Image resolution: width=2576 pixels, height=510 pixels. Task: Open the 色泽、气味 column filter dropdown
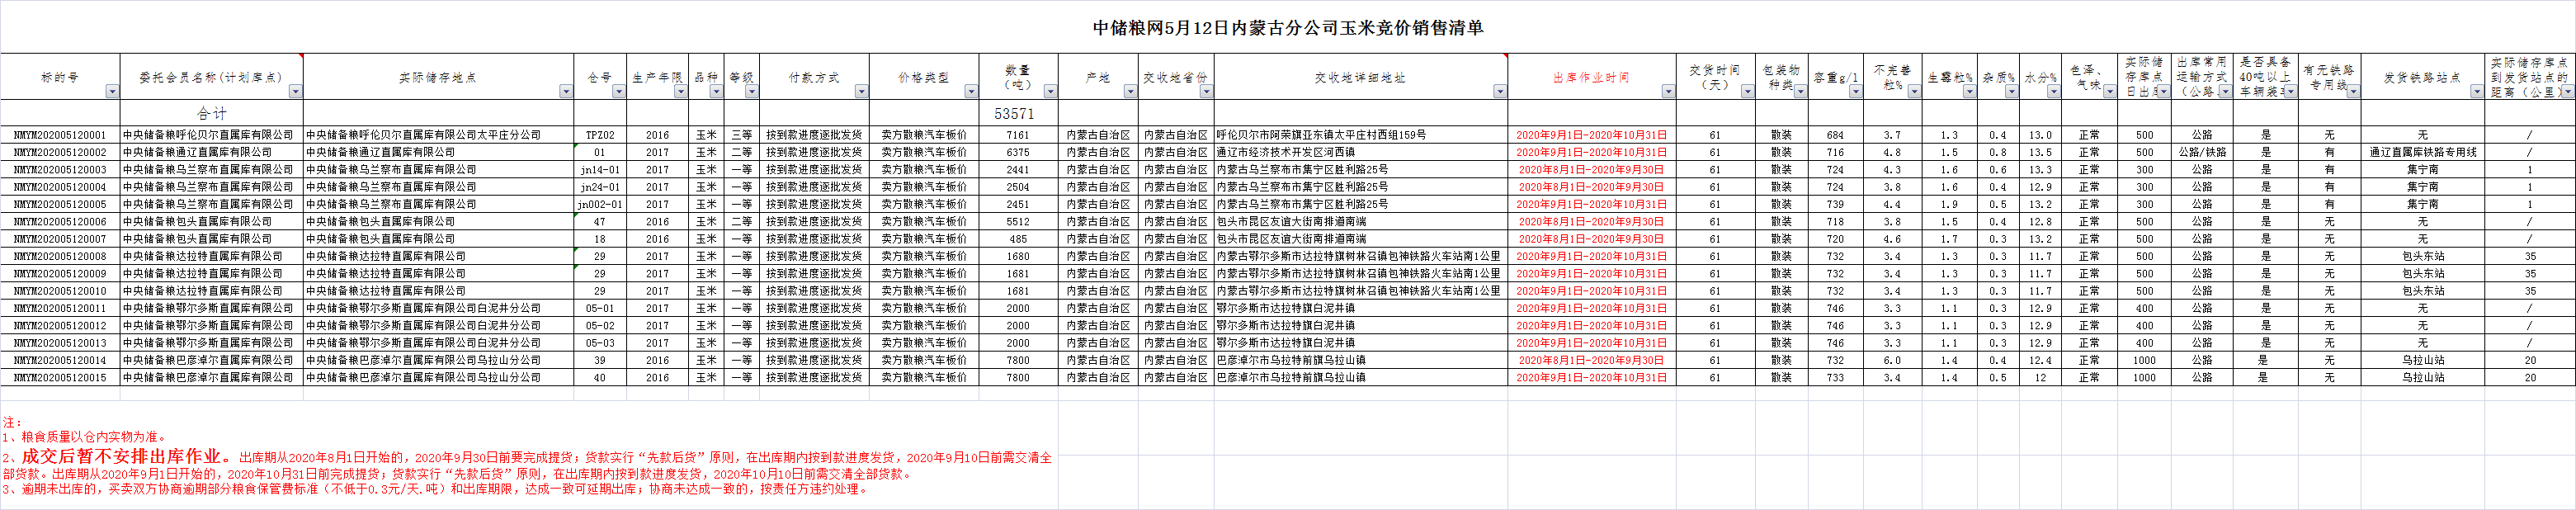[2109, 92]
